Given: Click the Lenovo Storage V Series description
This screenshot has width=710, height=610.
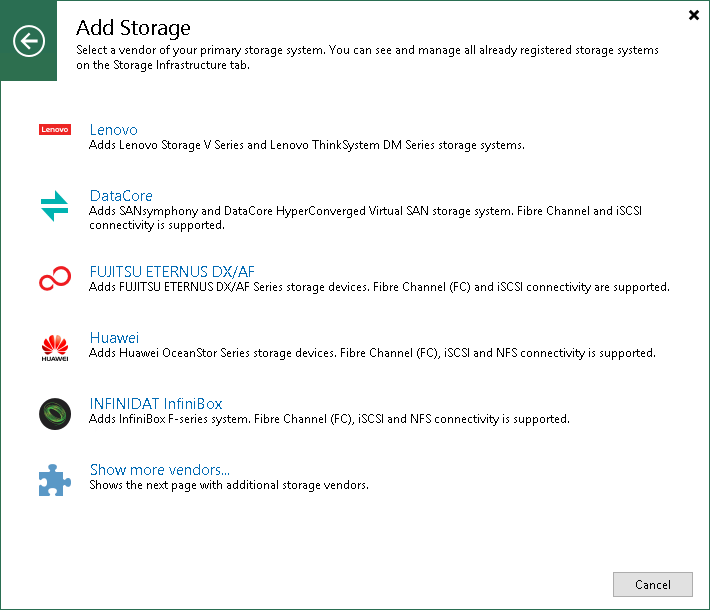Looking at the screenshot, I should (307, 145).
